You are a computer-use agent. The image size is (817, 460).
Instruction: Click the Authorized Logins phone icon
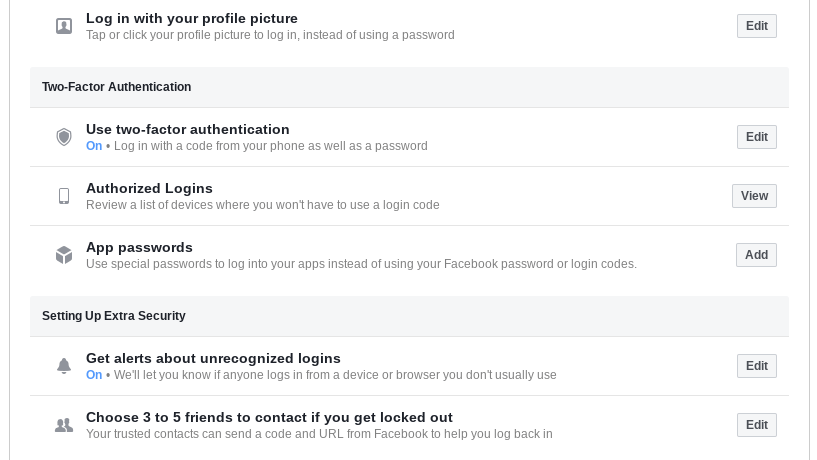64,196
